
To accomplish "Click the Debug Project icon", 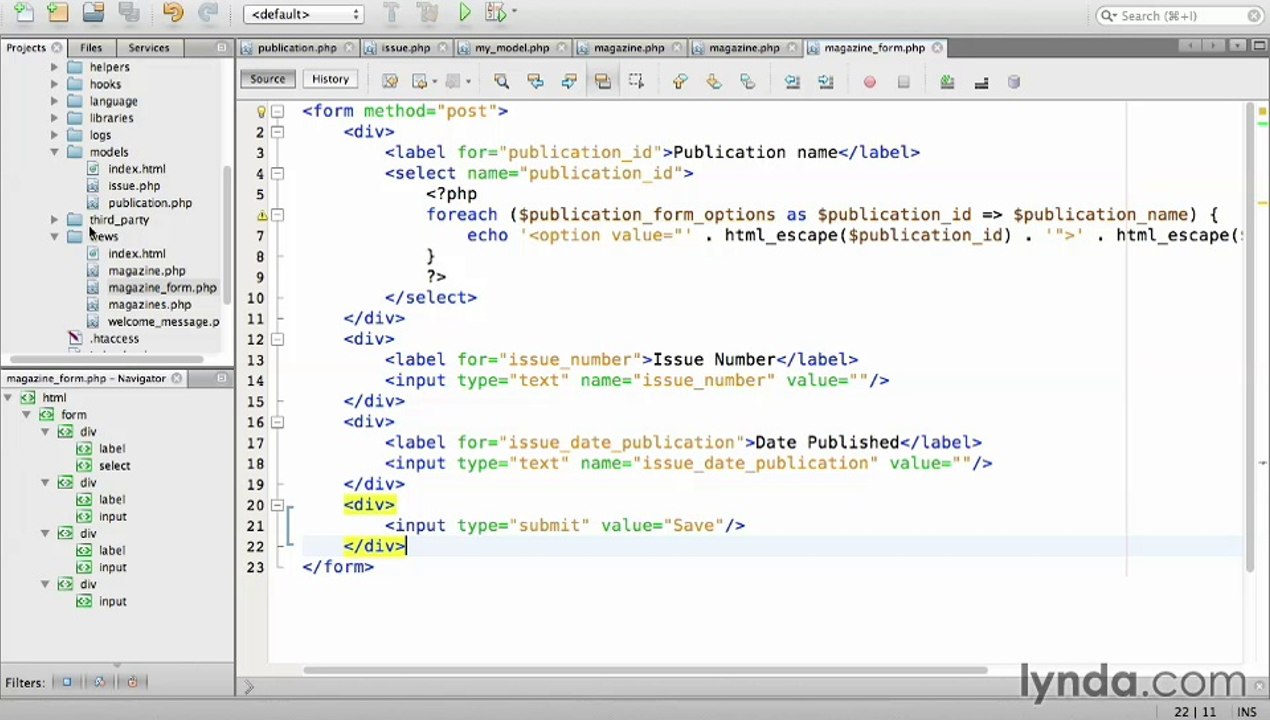I will click(495, 13).
